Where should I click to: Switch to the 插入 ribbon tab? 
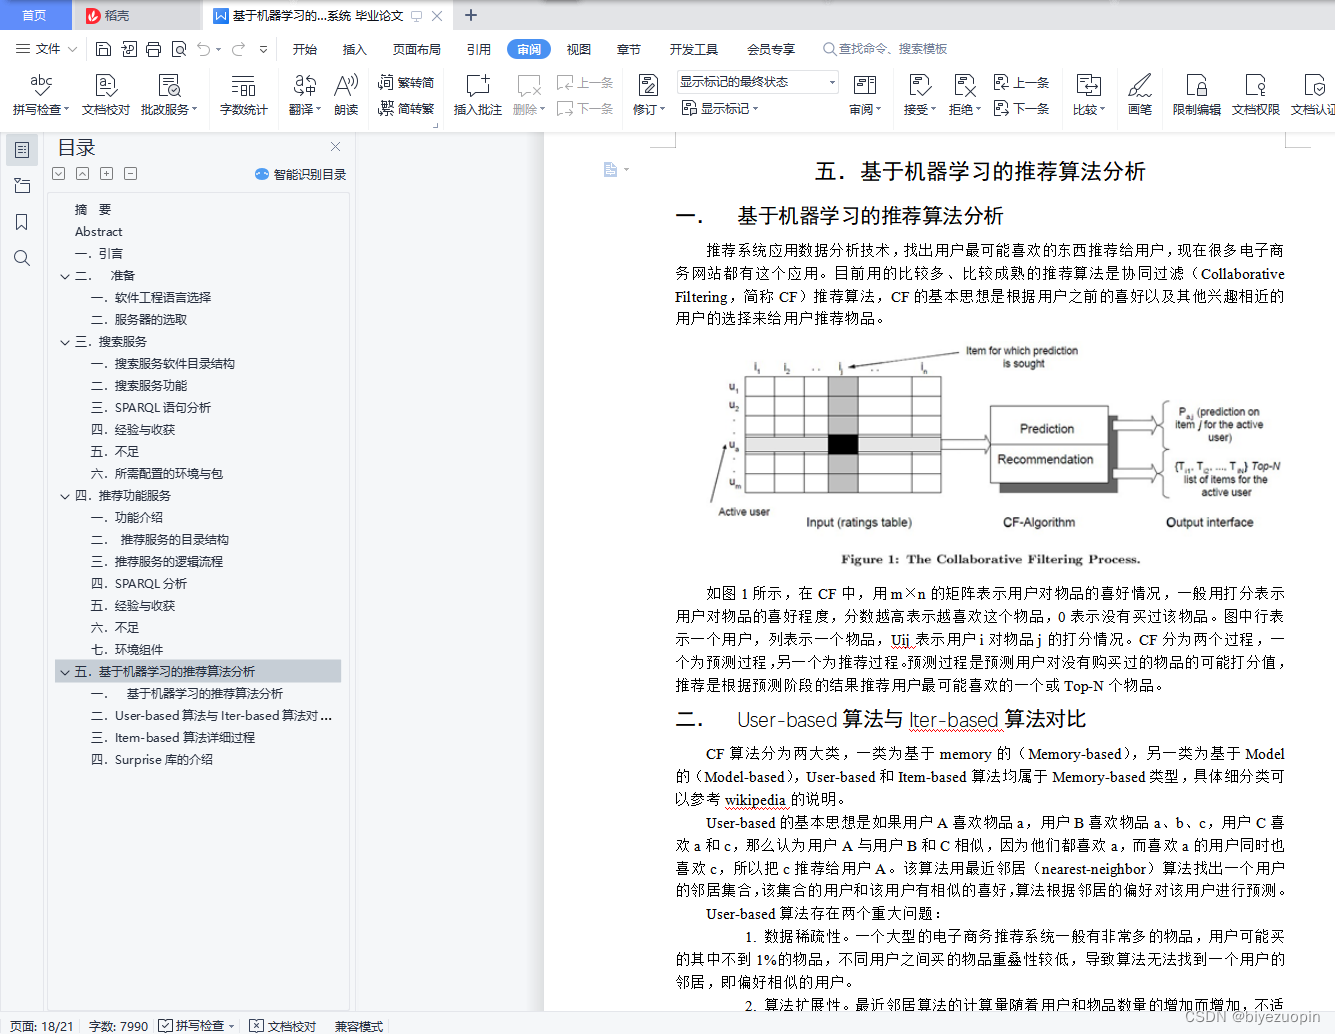click(354, 48)
